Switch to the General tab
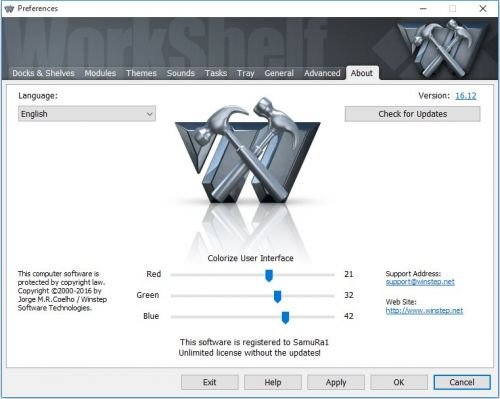500x399 pixels. tap(279, 73)
